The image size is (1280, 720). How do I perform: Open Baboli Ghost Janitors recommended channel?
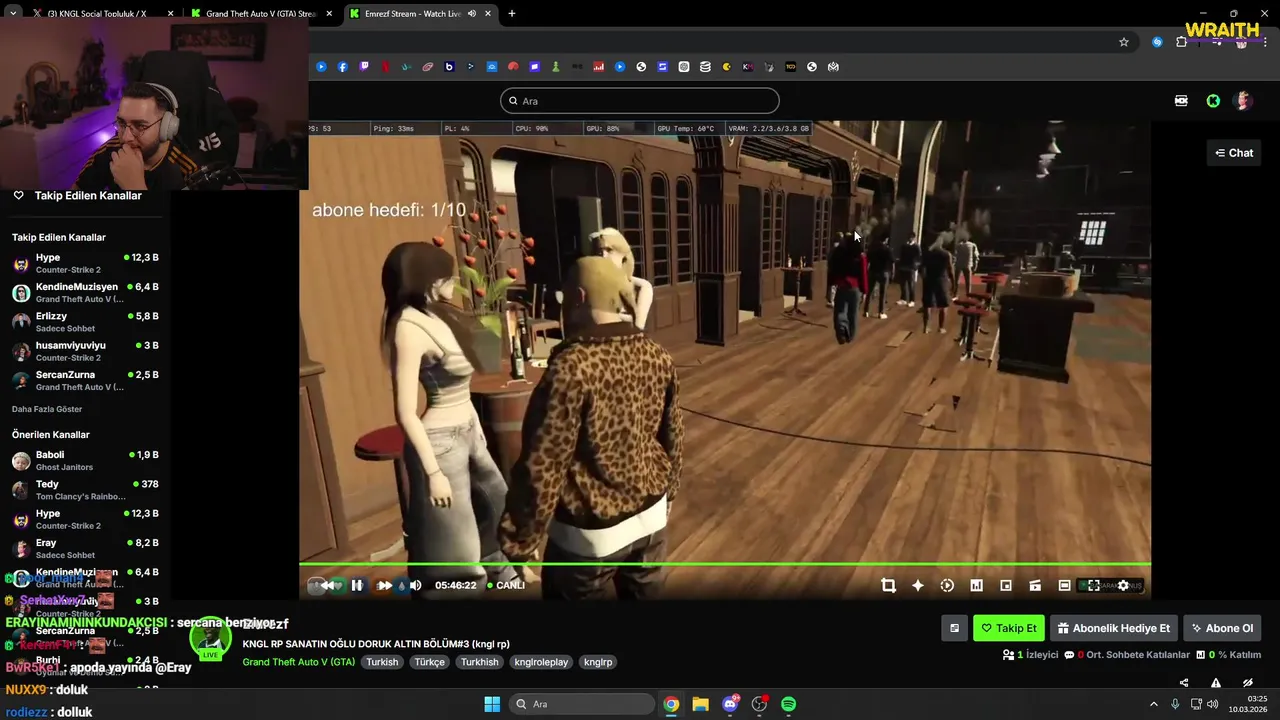coord(85,461)
